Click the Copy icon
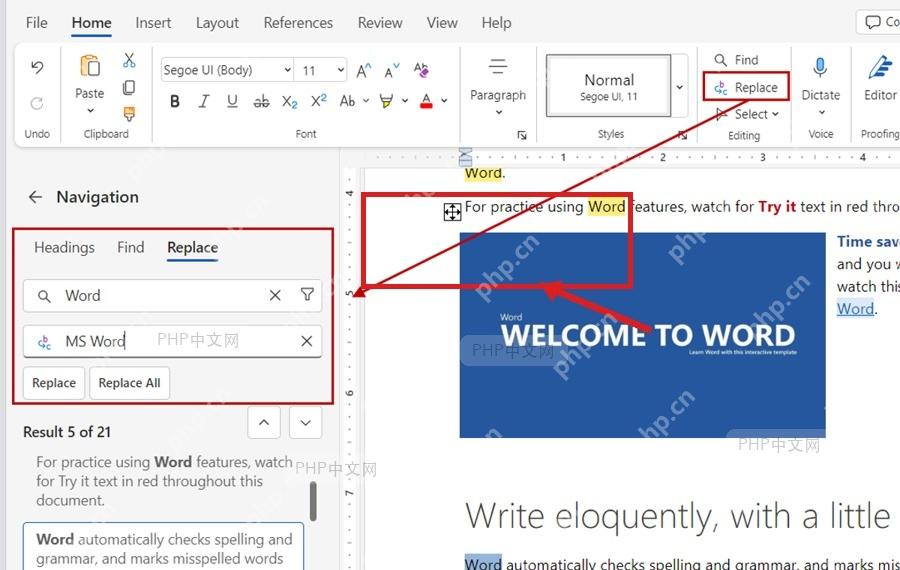 click(x=129, y=87)
